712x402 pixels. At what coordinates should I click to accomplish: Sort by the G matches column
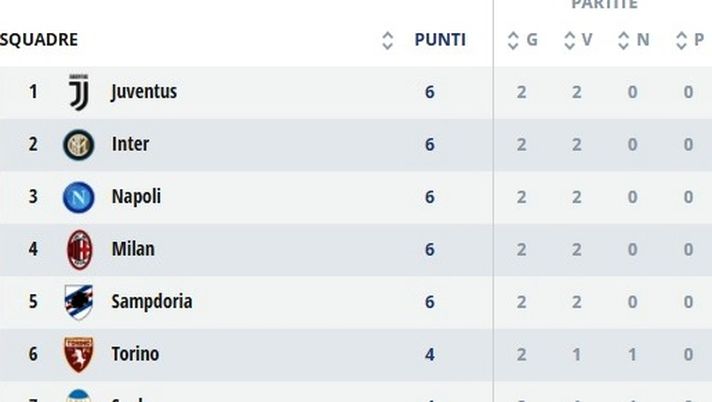pos(523,40)
